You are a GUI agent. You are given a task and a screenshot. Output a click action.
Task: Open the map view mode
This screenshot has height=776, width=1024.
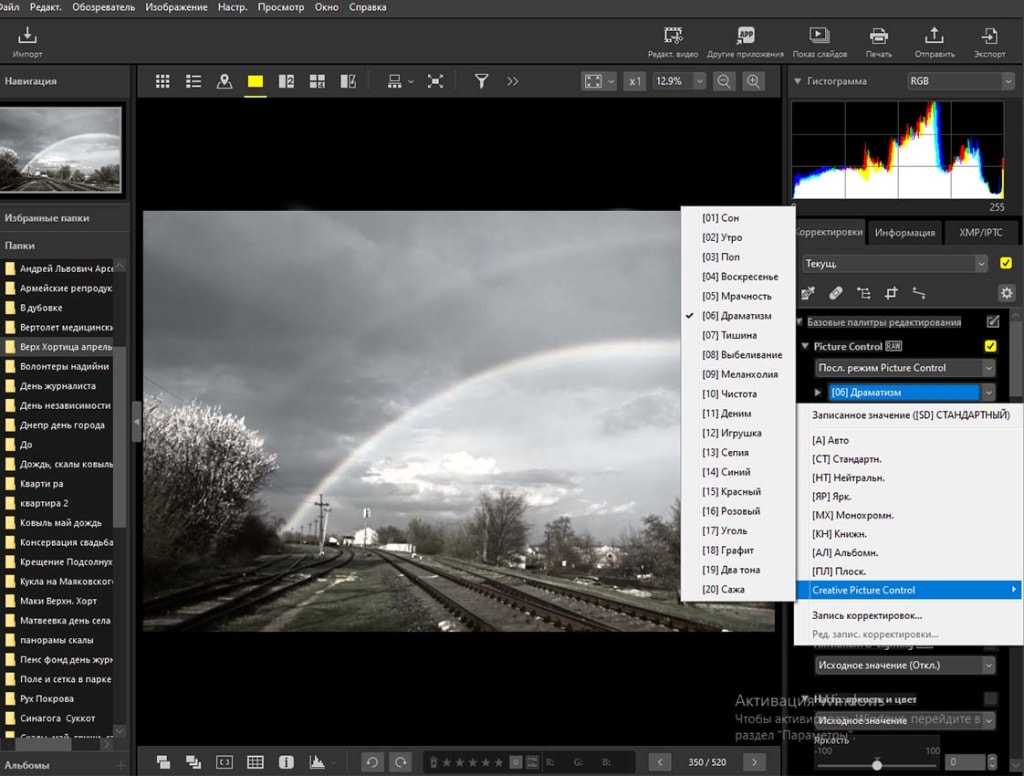pos(223,81)
